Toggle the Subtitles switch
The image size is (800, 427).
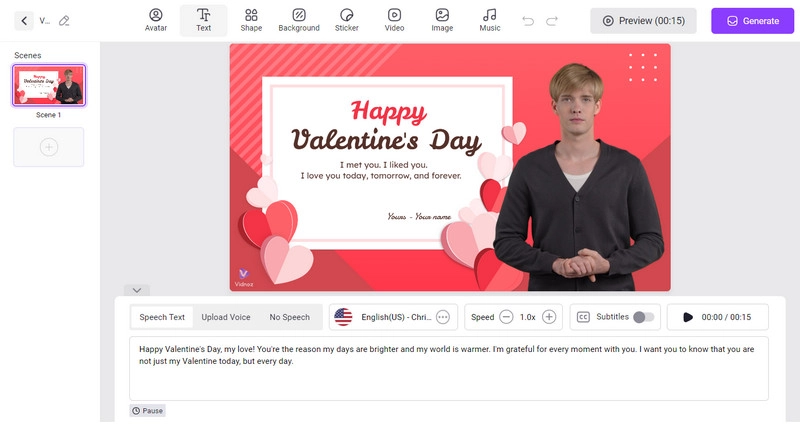(644, 317)
